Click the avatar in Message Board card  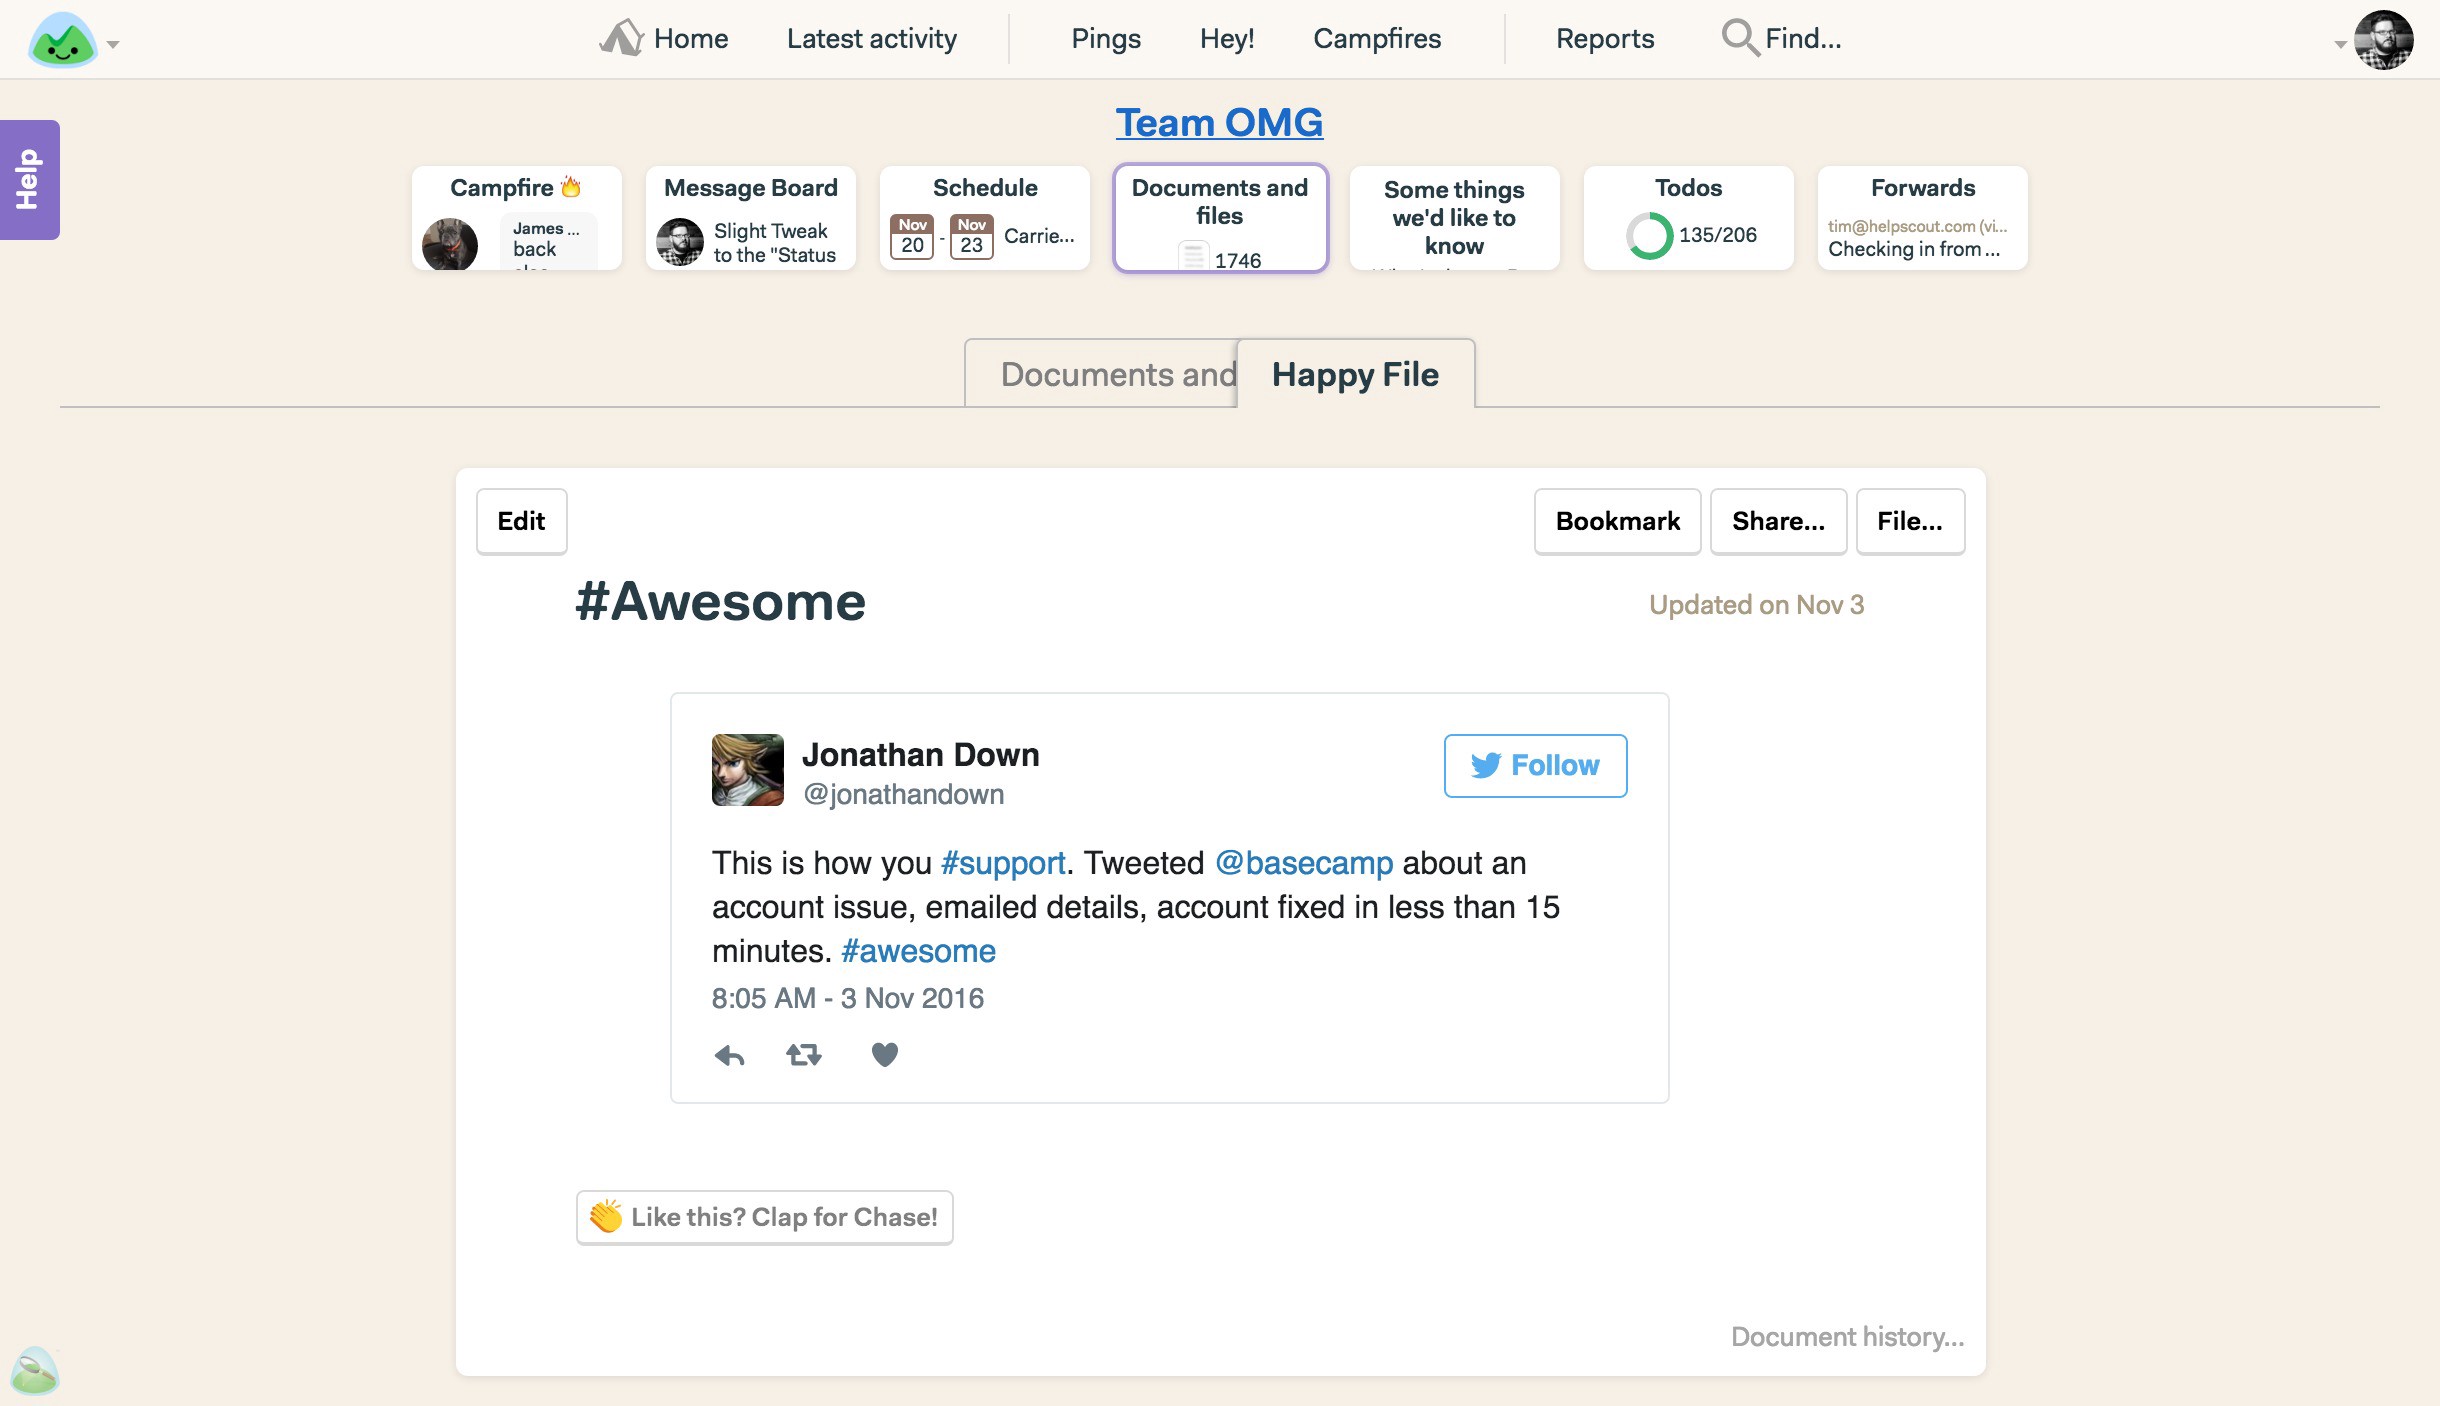(x=680, y=242)
